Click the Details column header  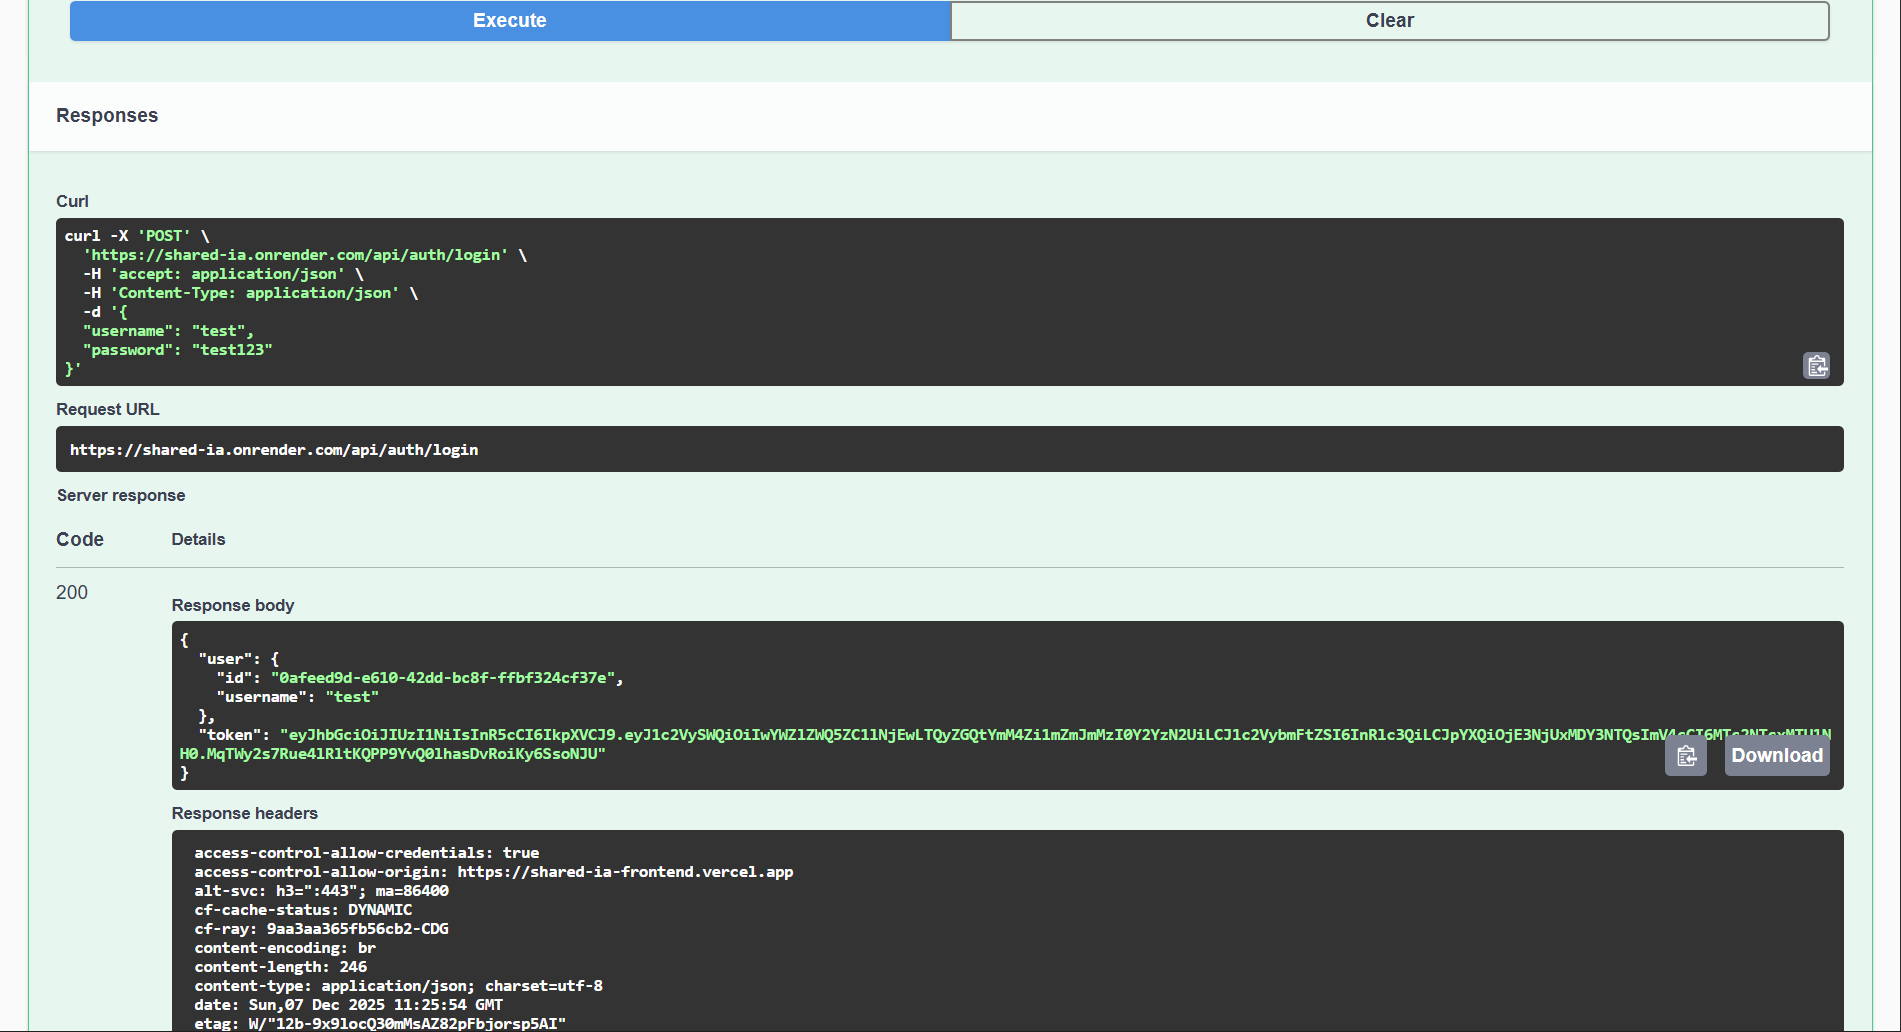point(197,539)
